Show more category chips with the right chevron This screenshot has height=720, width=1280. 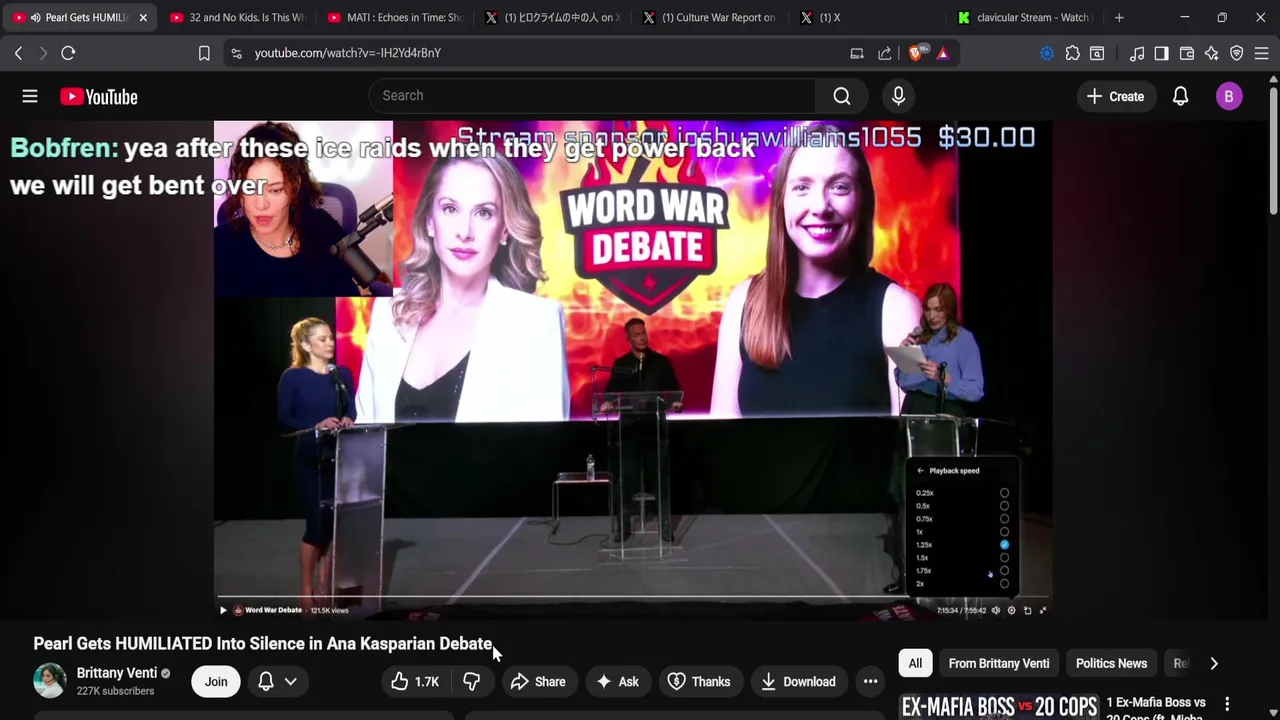click(x=1213, y=663)
